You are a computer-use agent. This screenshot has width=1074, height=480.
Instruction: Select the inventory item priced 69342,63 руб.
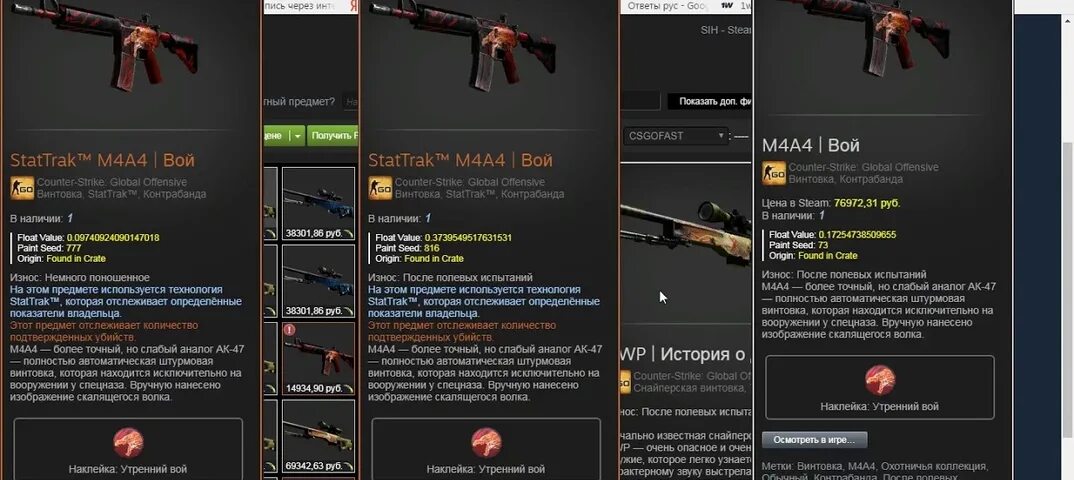click(x=319, y=436)
